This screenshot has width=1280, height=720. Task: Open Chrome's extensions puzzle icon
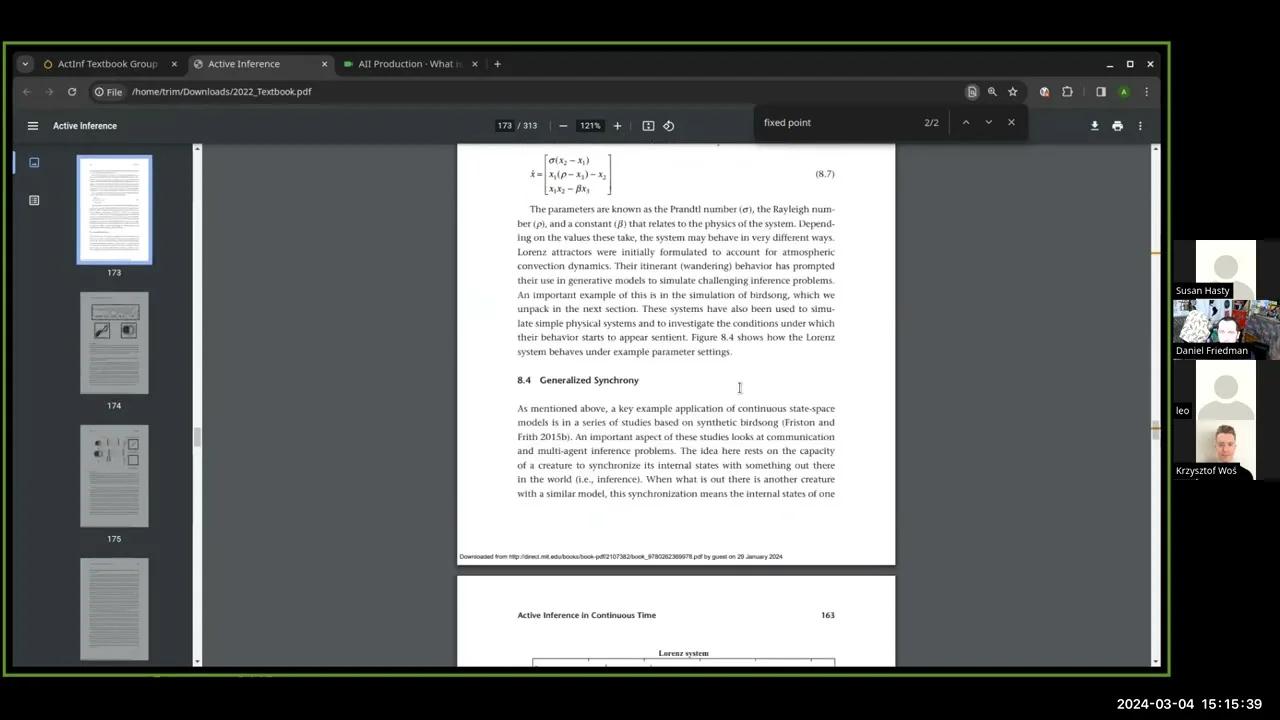pos(1067,91)
